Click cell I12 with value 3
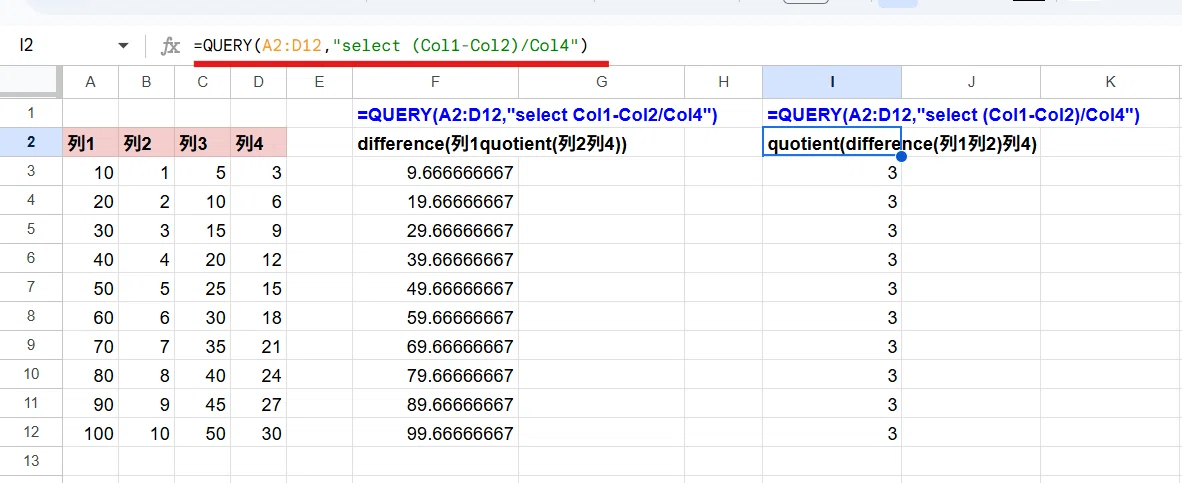The width and height of the screenshot is (1182, 483). [x=831, y=433]
